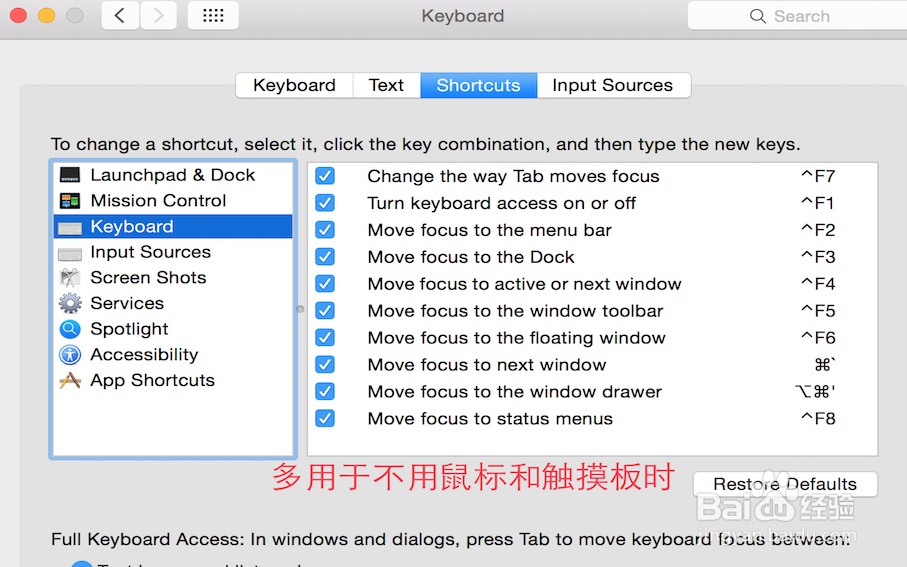Choose the Spotlight magnifier icon
This screenshot has height=567, width=907.
click(70, 329)
